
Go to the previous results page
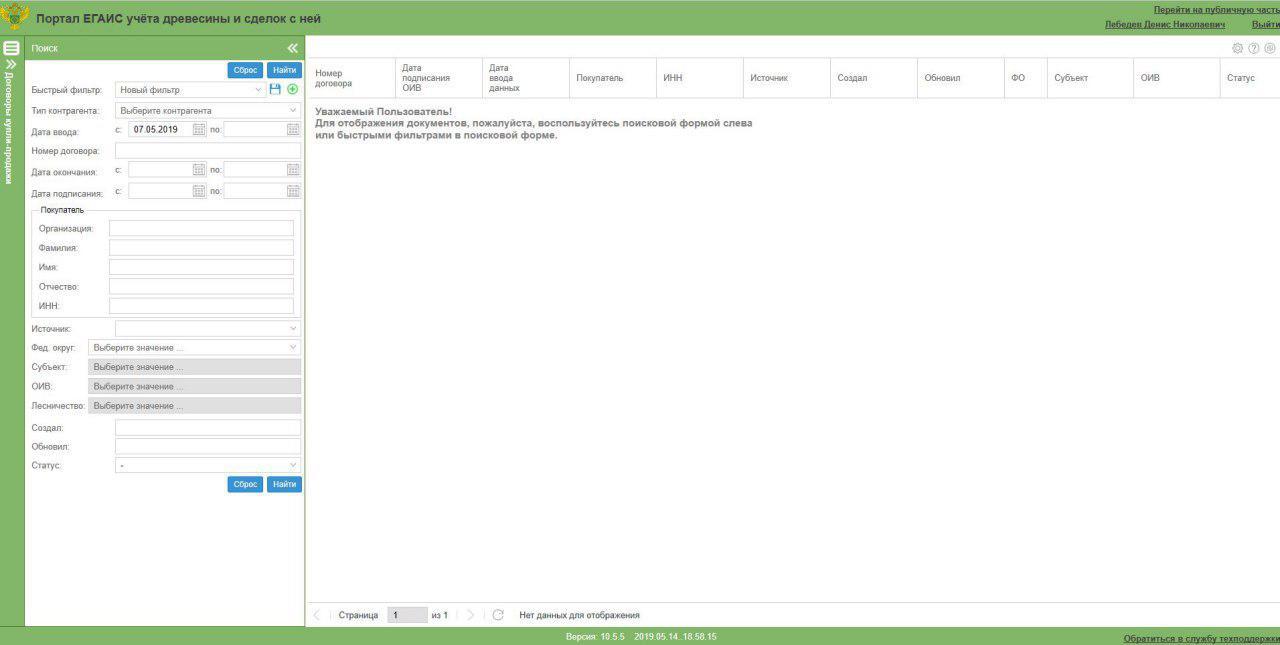pos(317,615)
